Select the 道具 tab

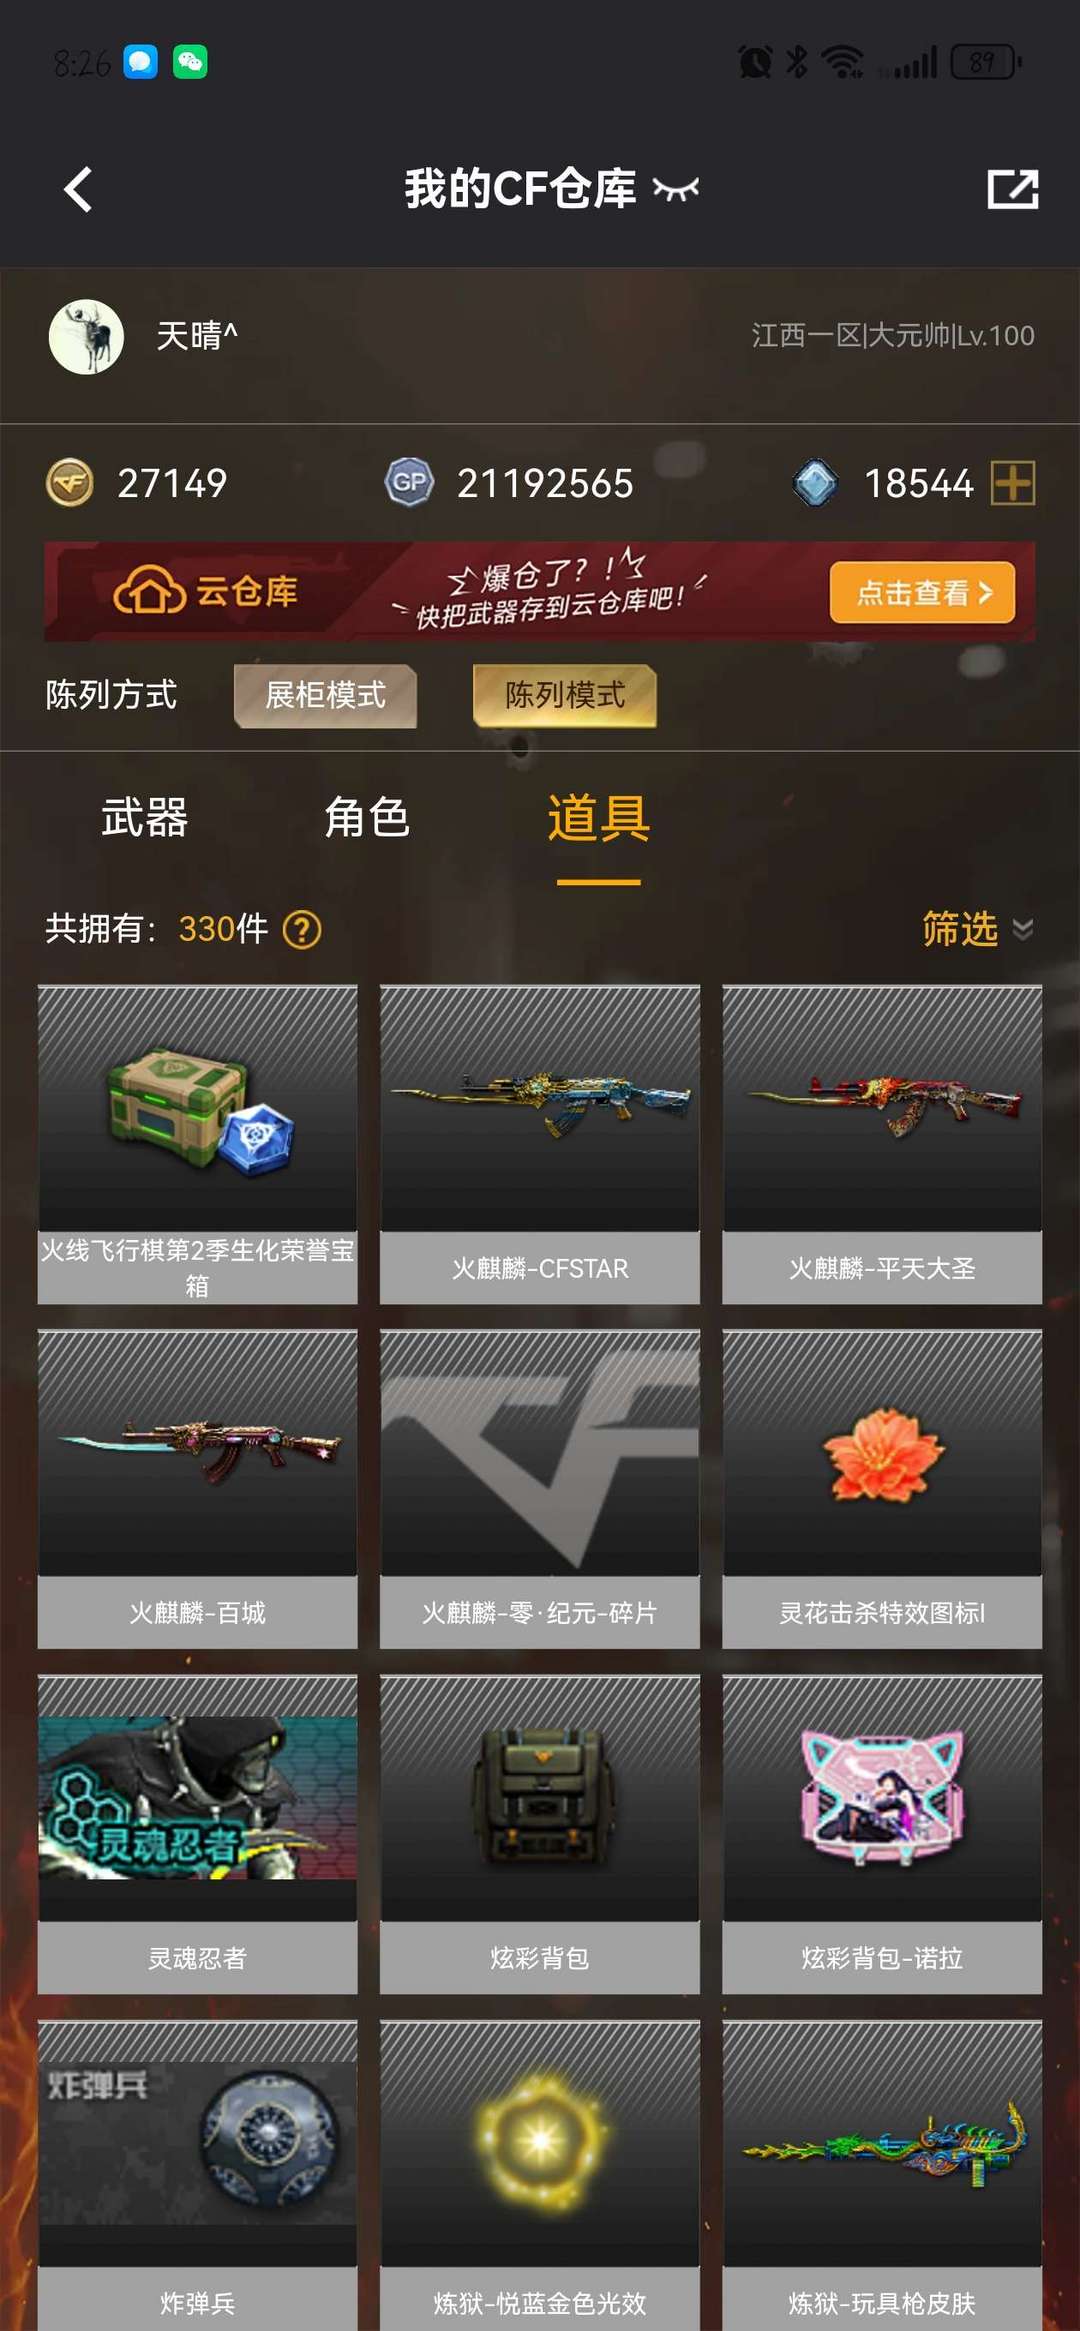[x=598, y=818]
